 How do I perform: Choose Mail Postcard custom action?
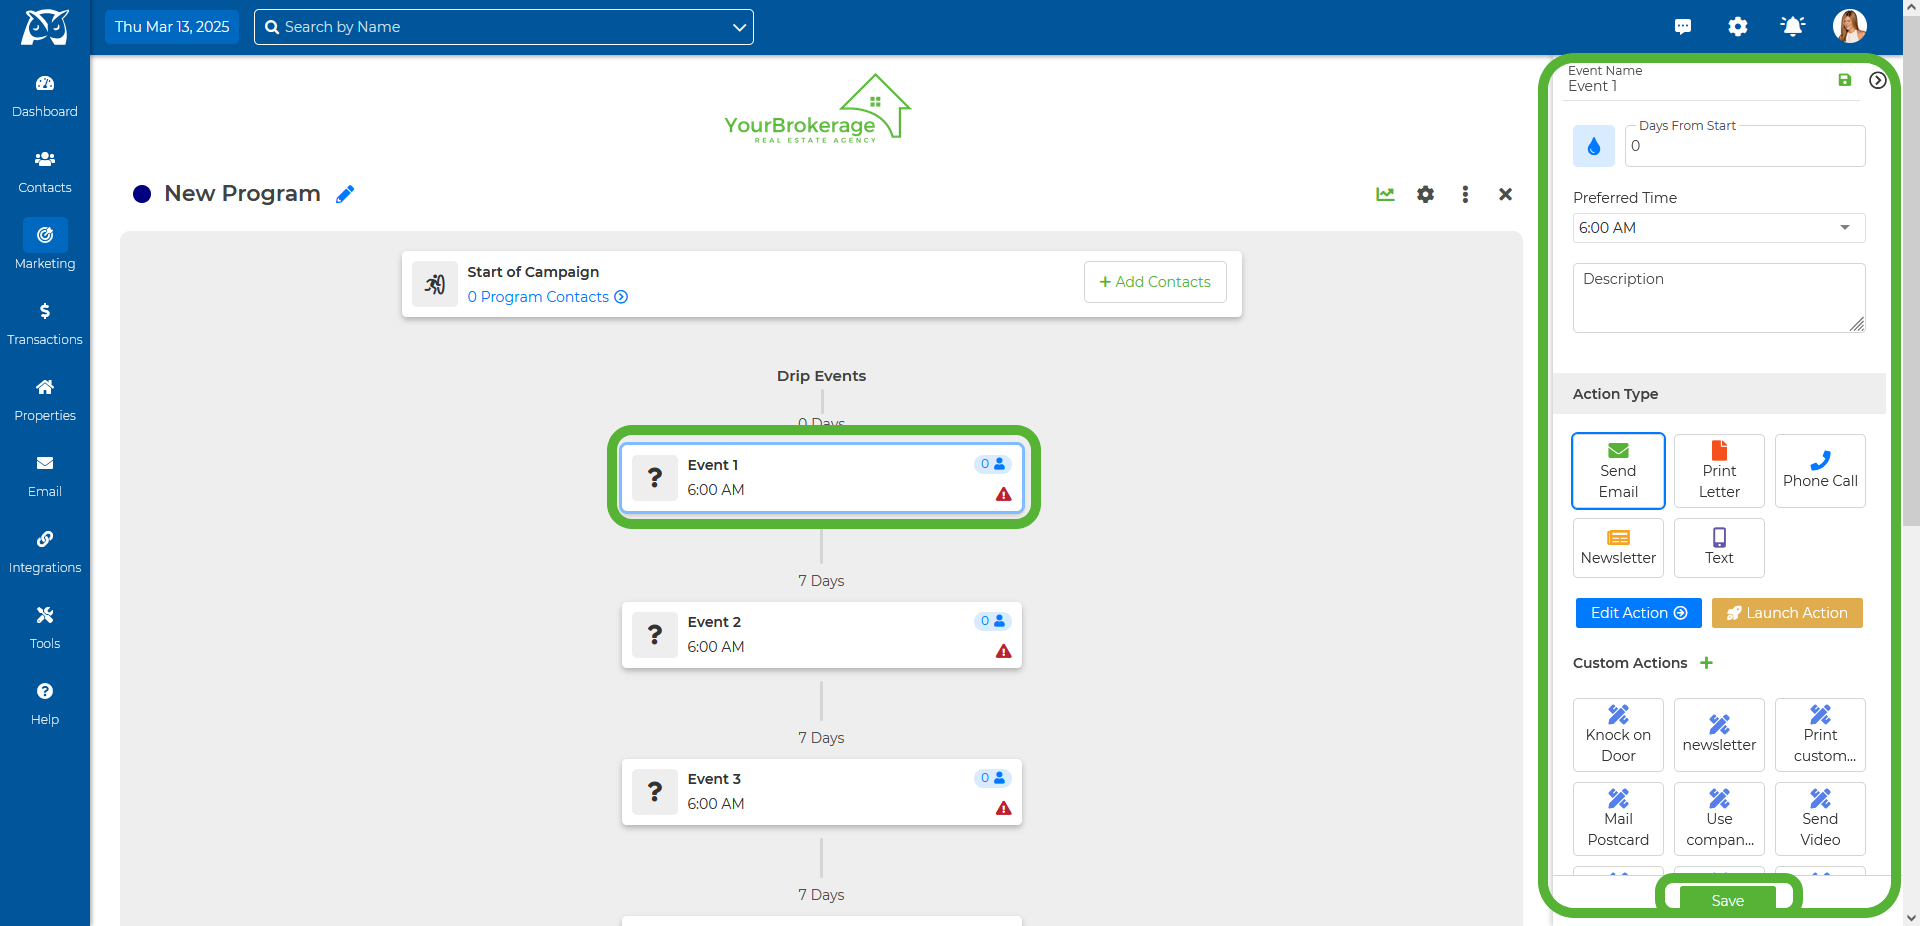(1618, 819)
